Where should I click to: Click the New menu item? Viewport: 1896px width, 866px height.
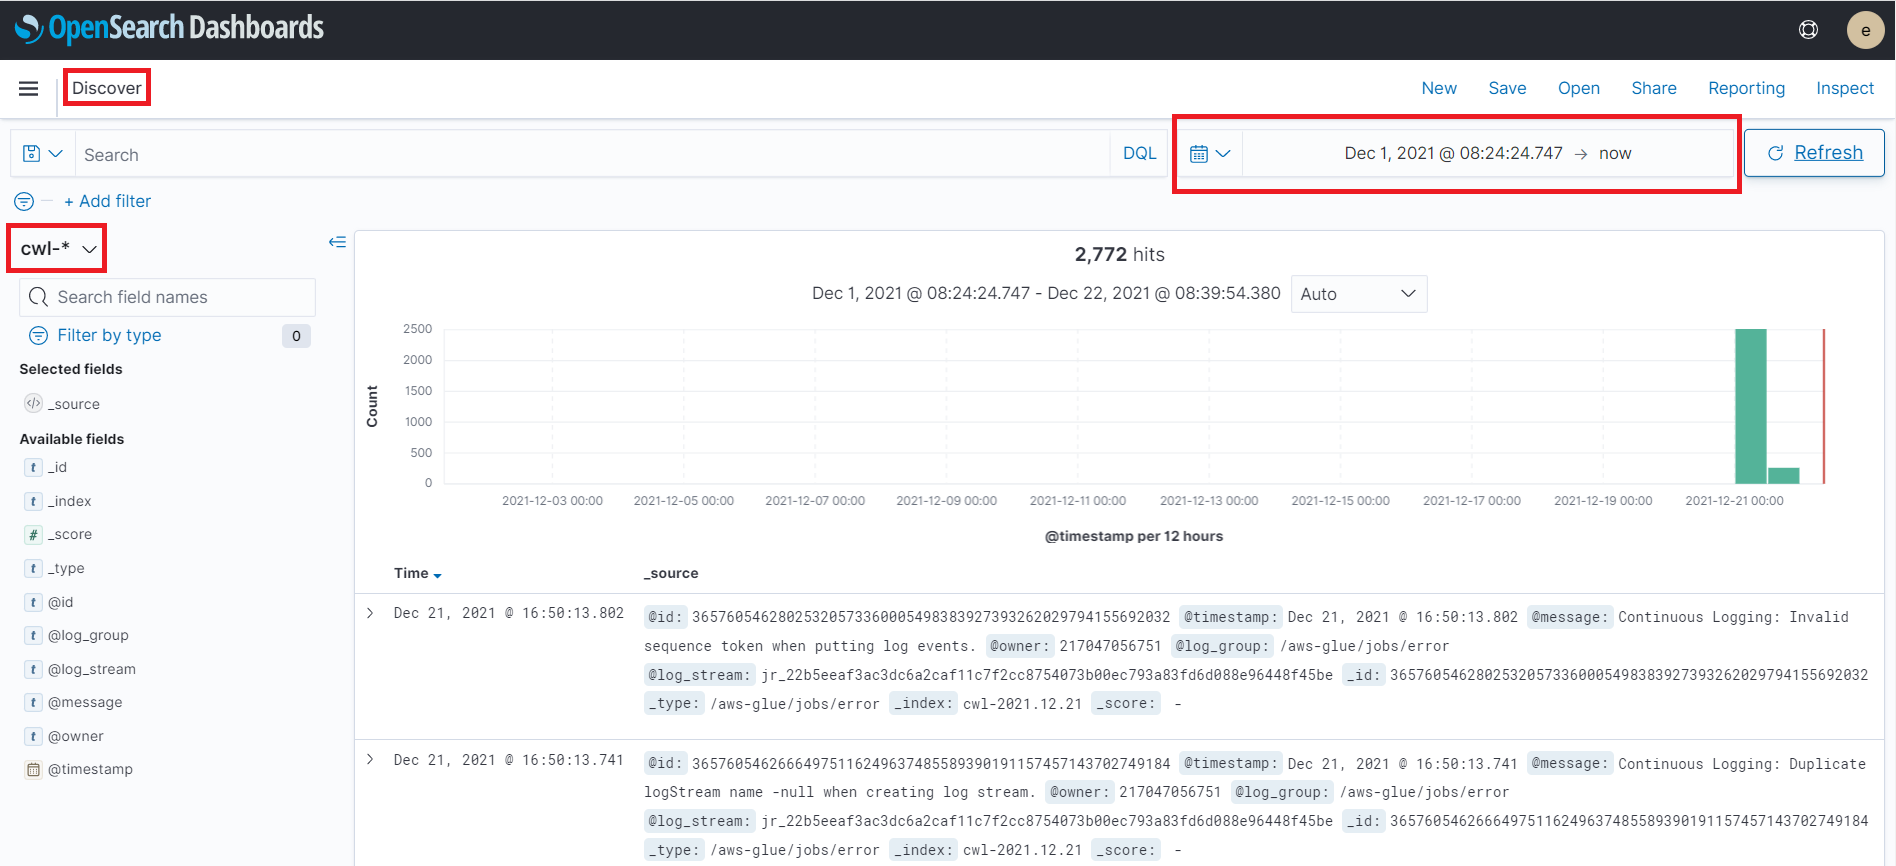[1439, 88]
